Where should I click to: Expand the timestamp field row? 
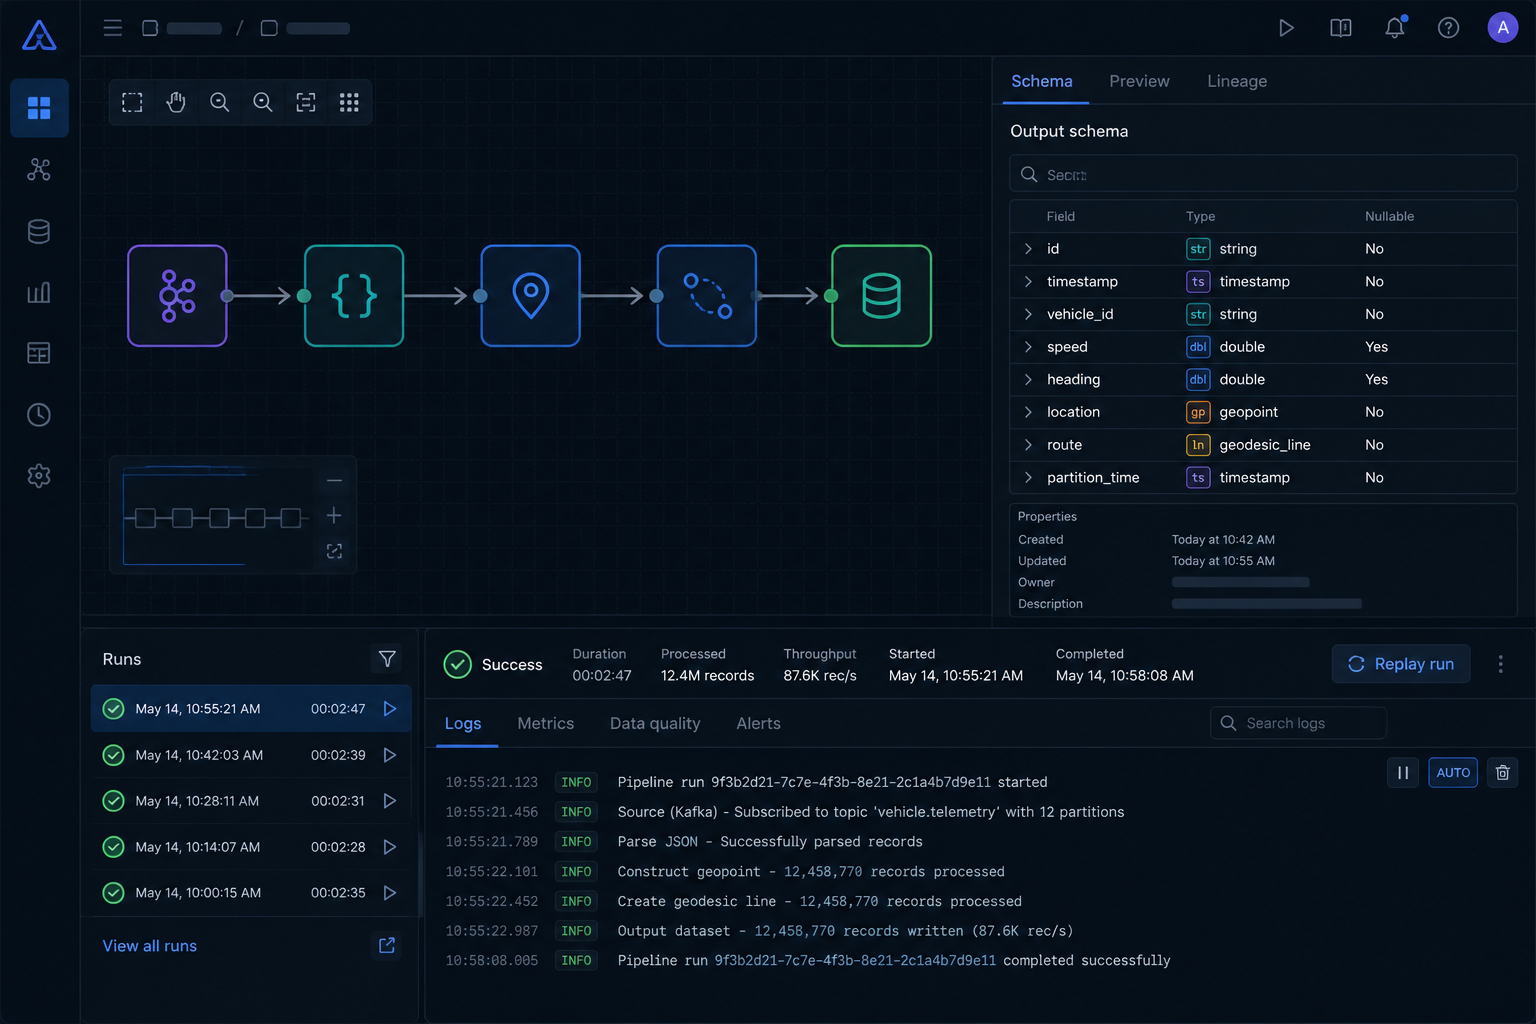[1028, 282]
